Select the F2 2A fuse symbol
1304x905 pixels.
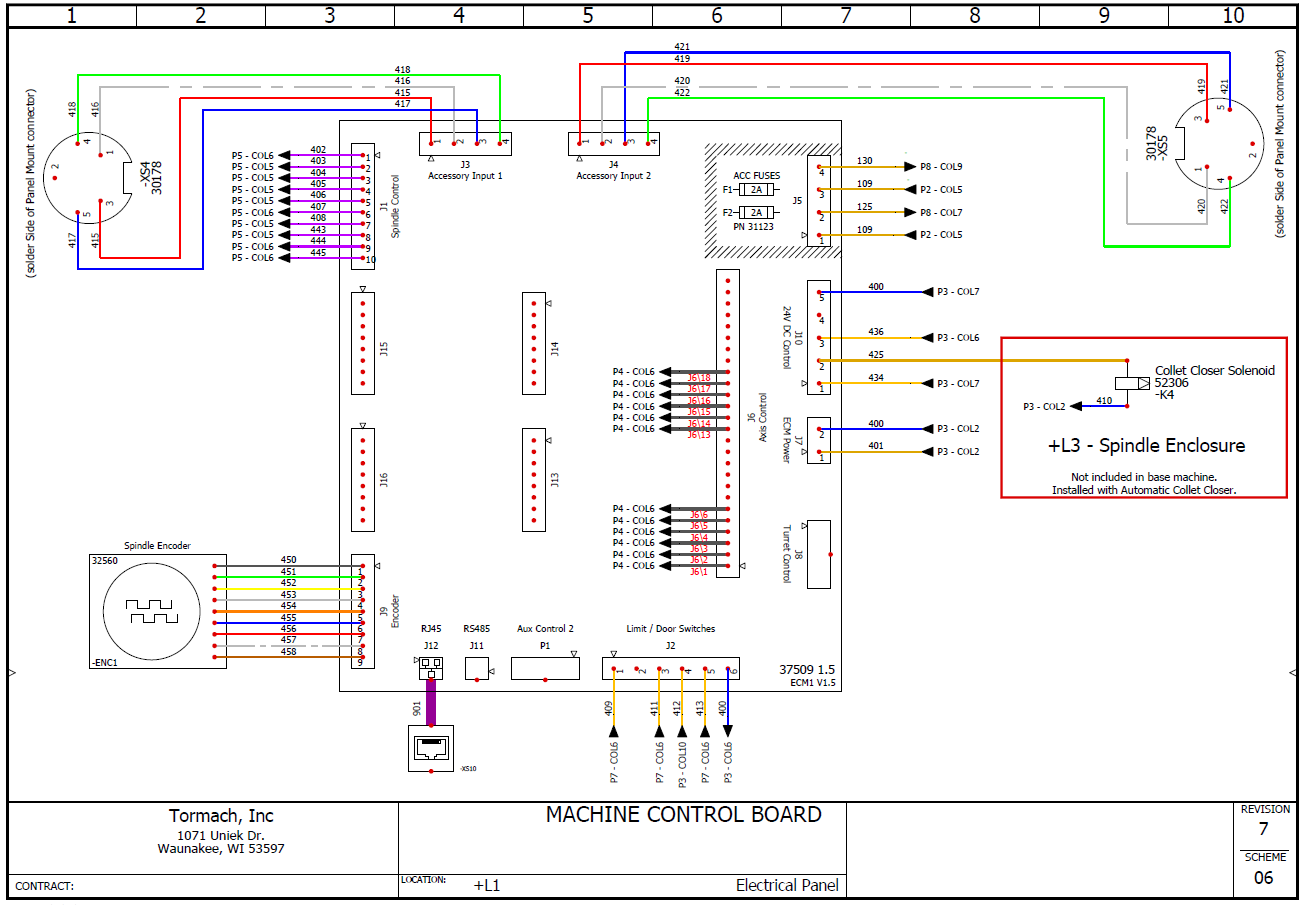[757, 212]
